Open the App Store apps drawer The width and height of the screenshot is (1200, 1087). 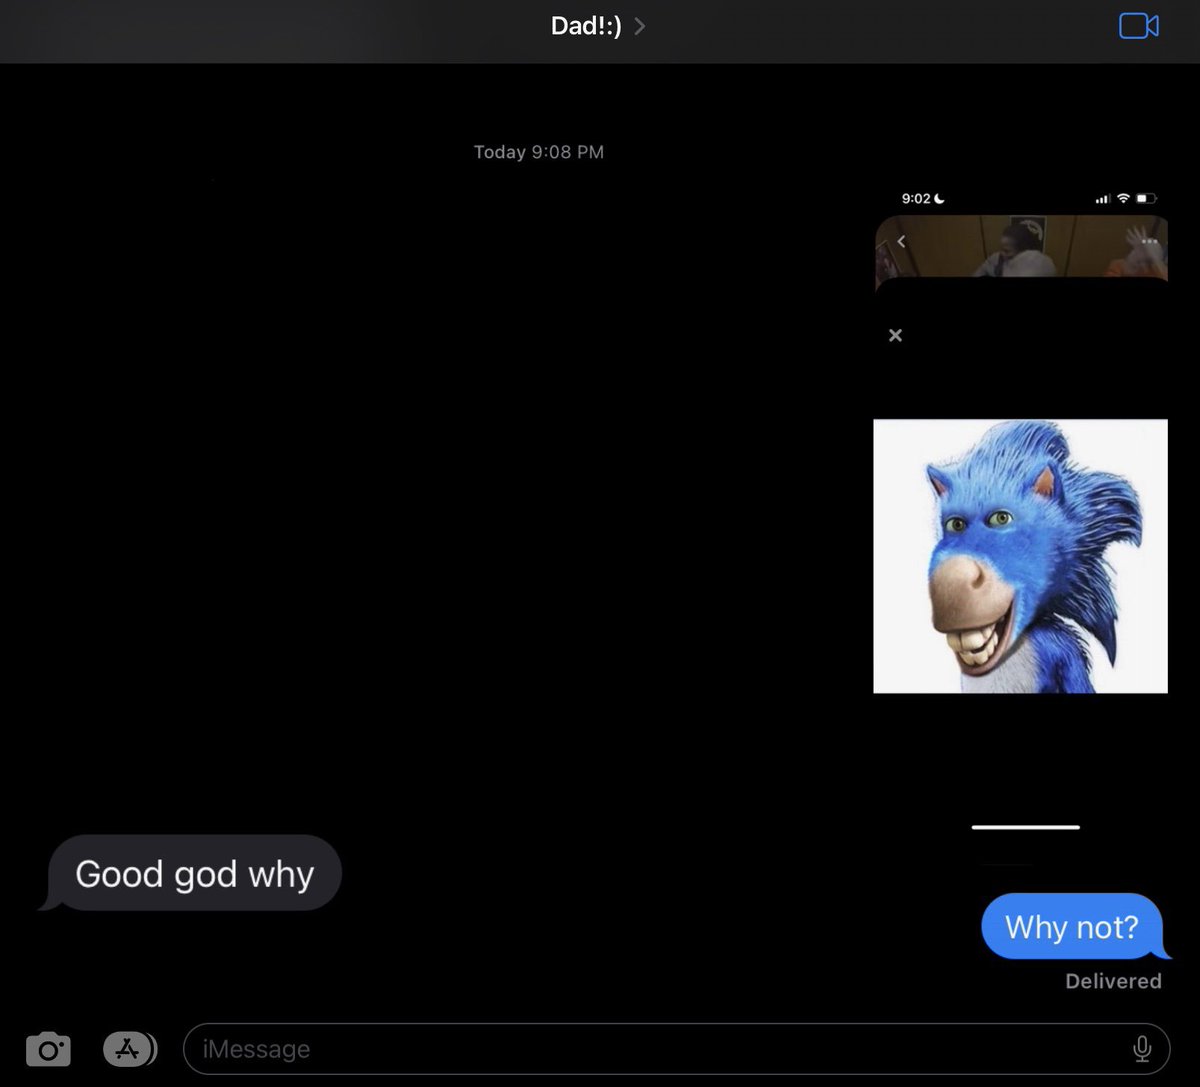[x=130, y=1049]
